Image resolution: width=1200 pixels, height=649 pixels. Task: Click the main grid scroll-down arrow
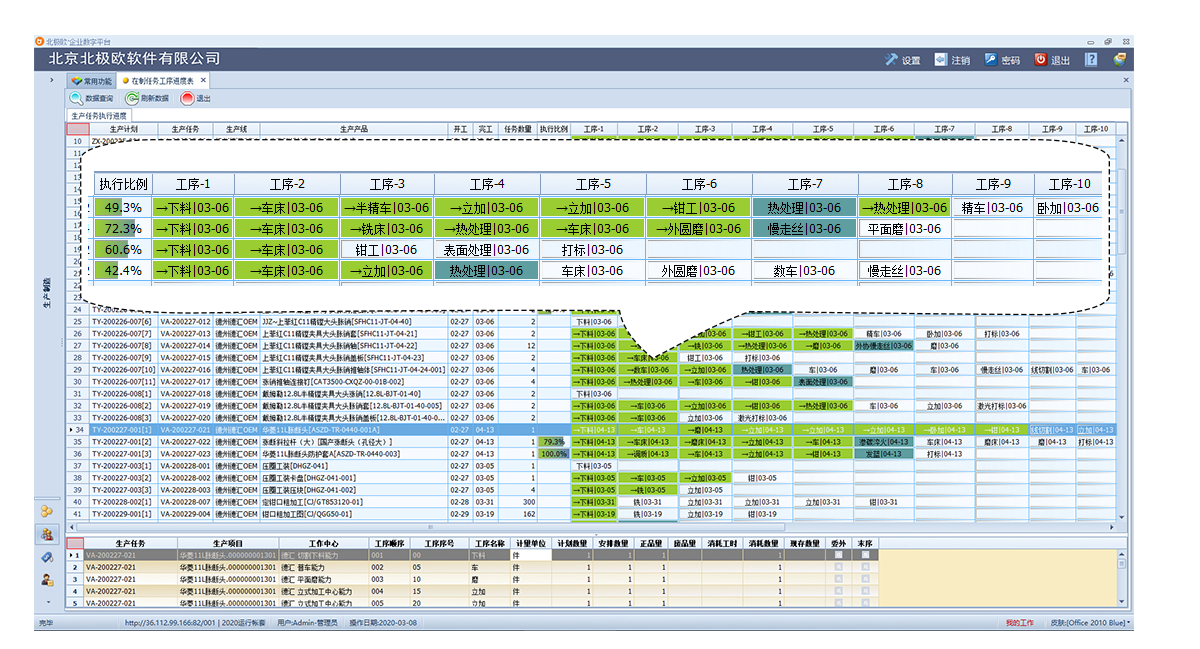click(1122, 517)
